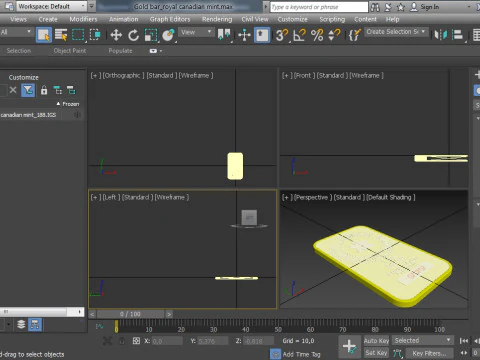480x360 pixels.
Task: Toggle scene explorer filter funnel icon
Action: pos(28,90)
